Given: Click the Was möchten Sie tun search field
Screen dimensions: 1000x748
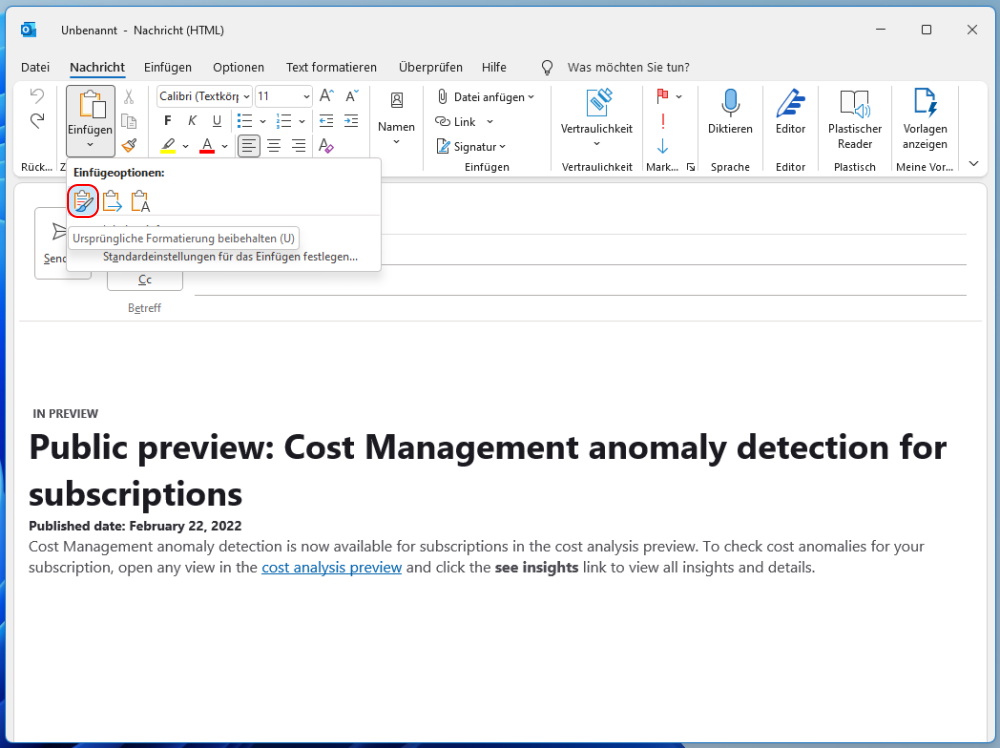Looking at the screenshot, I should pos(628,67).
